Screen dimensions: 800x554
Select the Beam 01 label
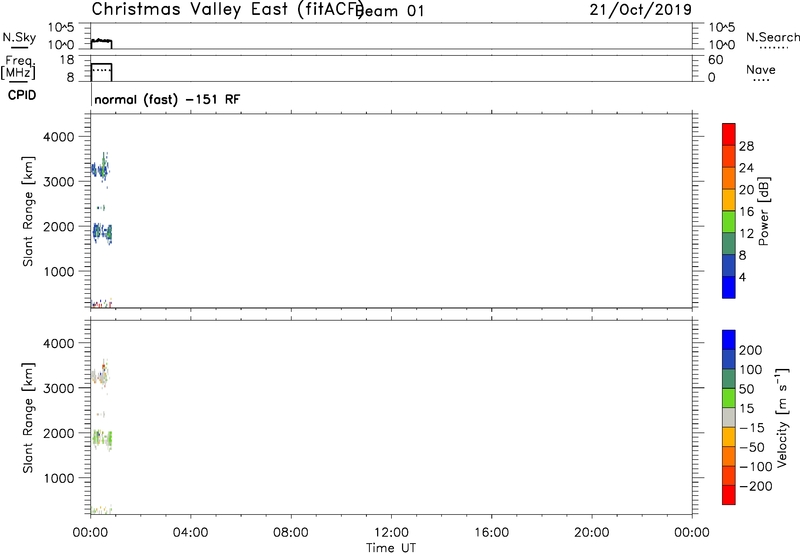click(390, 11)
